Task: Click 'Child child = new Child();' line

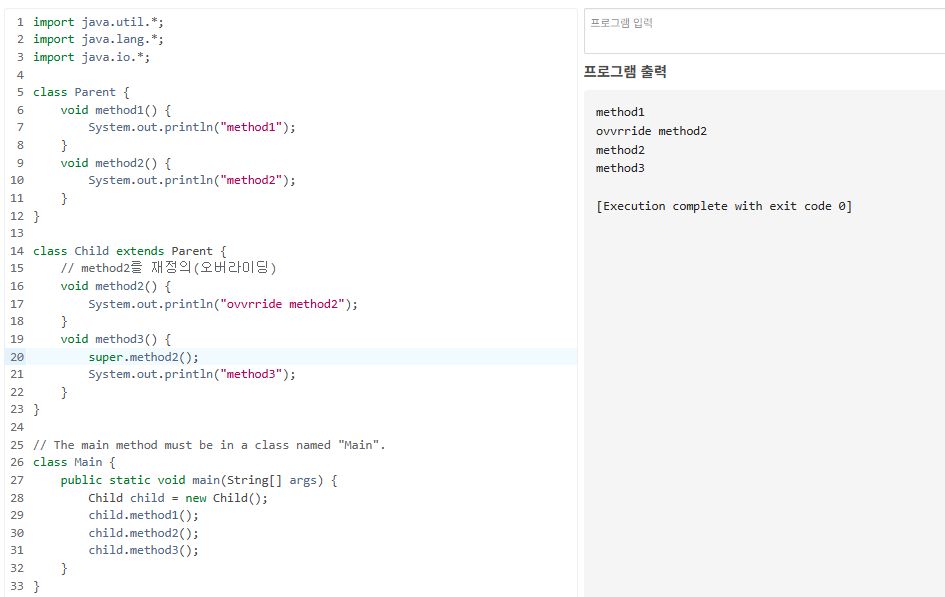Action: tap(178, 498)
